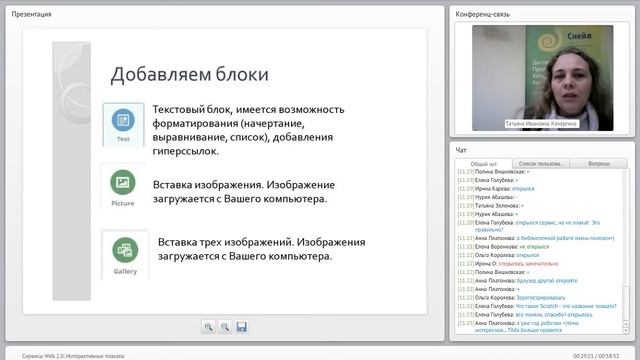Click the chat scrollbar thumb

pos(626,304)
